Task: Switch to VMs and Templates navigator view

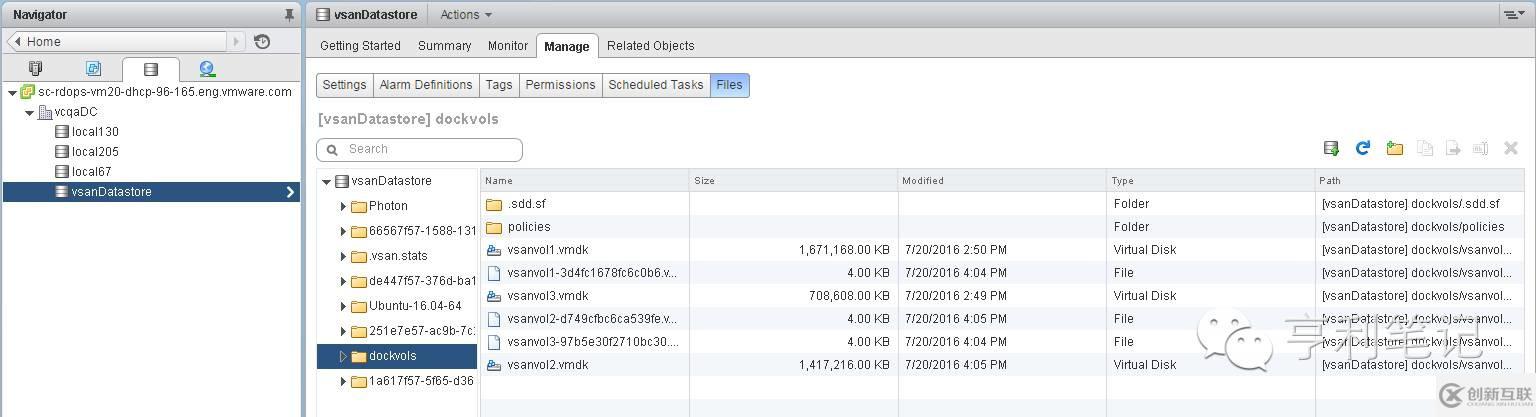Action: click(93, 69)
